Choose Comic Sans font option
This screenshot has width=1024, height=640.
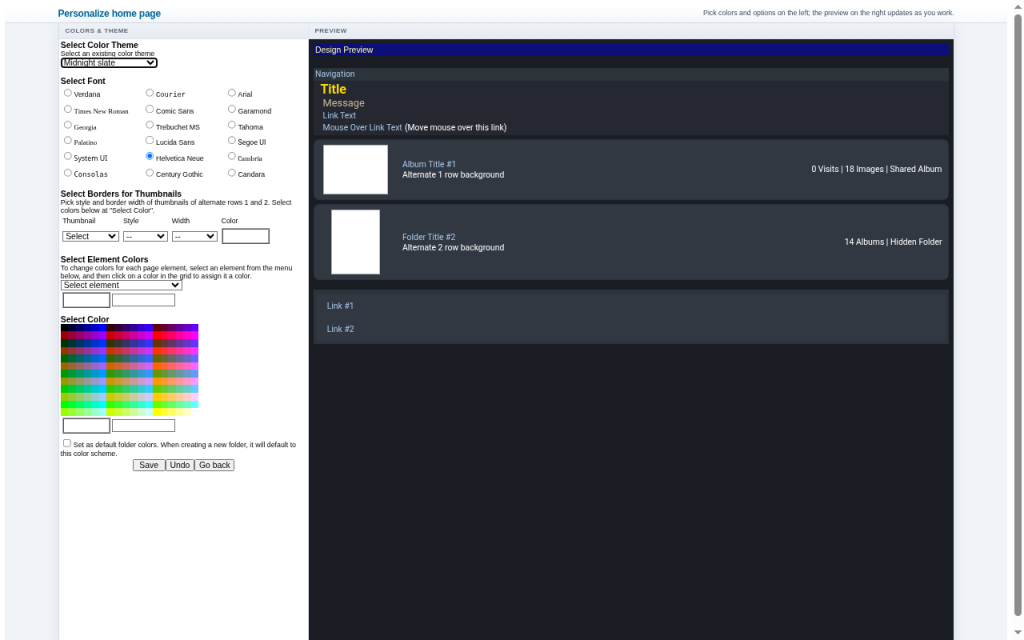(150, 109)
